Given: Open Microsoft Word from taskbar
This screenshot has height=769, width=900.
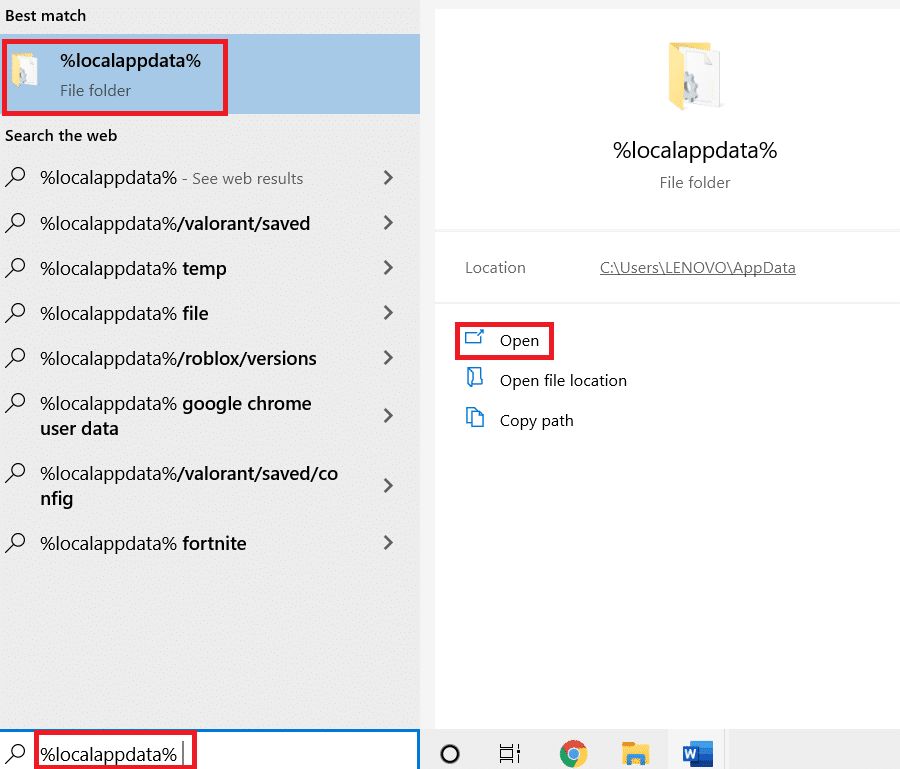Looking at the screenshot, I should (697, 754).
